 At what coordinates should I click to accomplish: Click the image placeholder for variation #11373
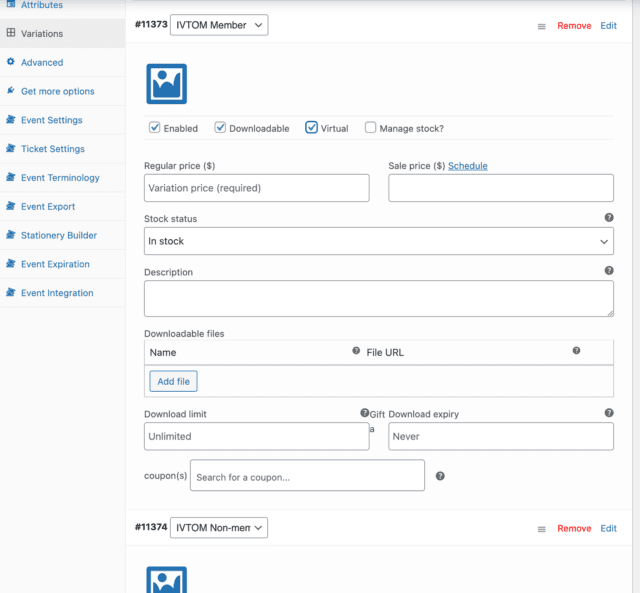166,84
